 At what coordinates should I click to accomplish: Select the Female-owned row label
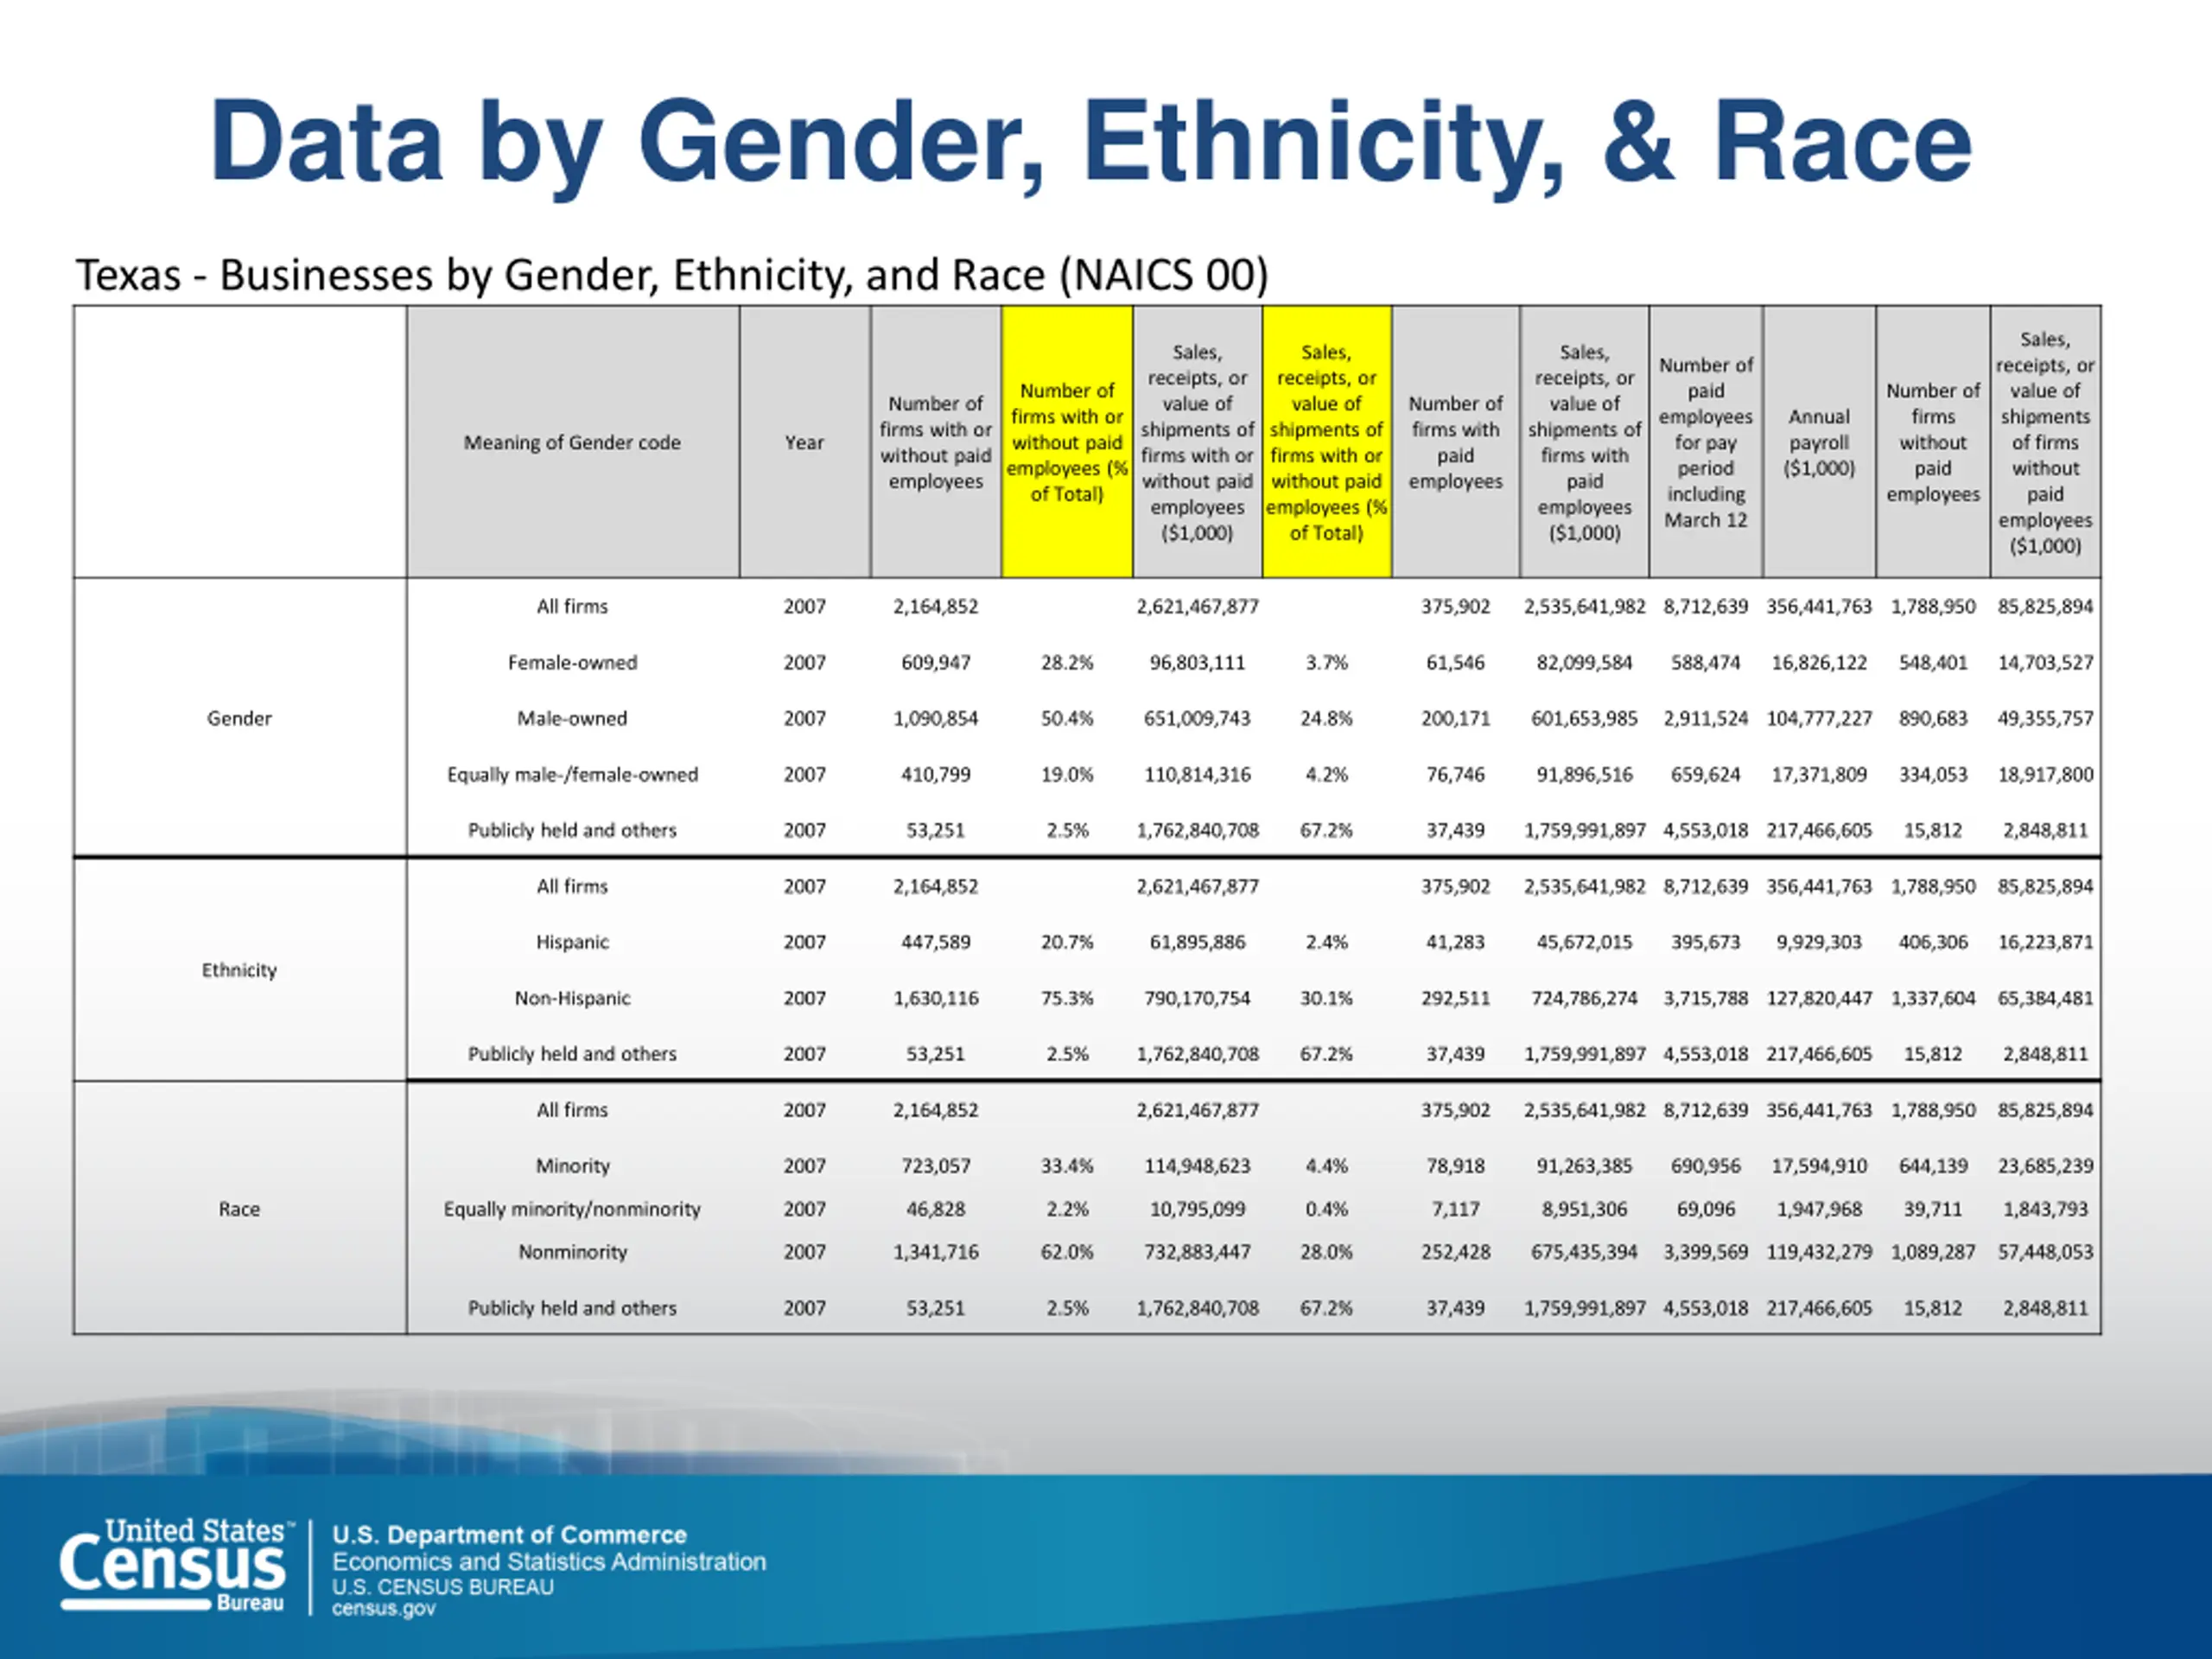pyautogui.click(x=572, y=662)
